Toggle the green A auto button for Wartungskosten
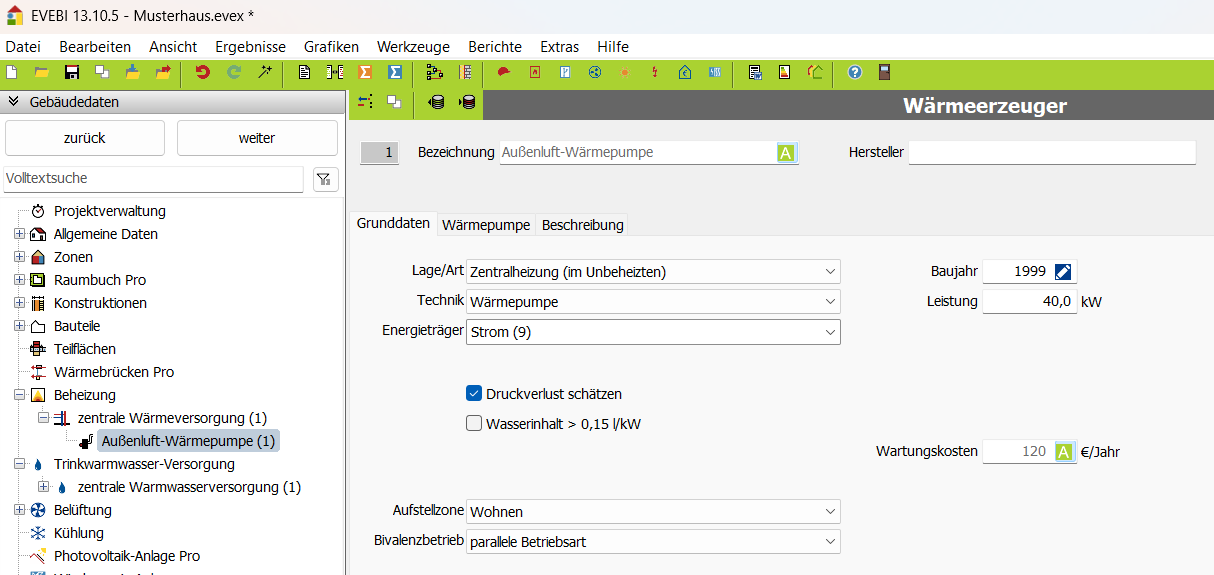Image resolution: width=1214 pixels, height=575 pixels. pos(1064,452)
